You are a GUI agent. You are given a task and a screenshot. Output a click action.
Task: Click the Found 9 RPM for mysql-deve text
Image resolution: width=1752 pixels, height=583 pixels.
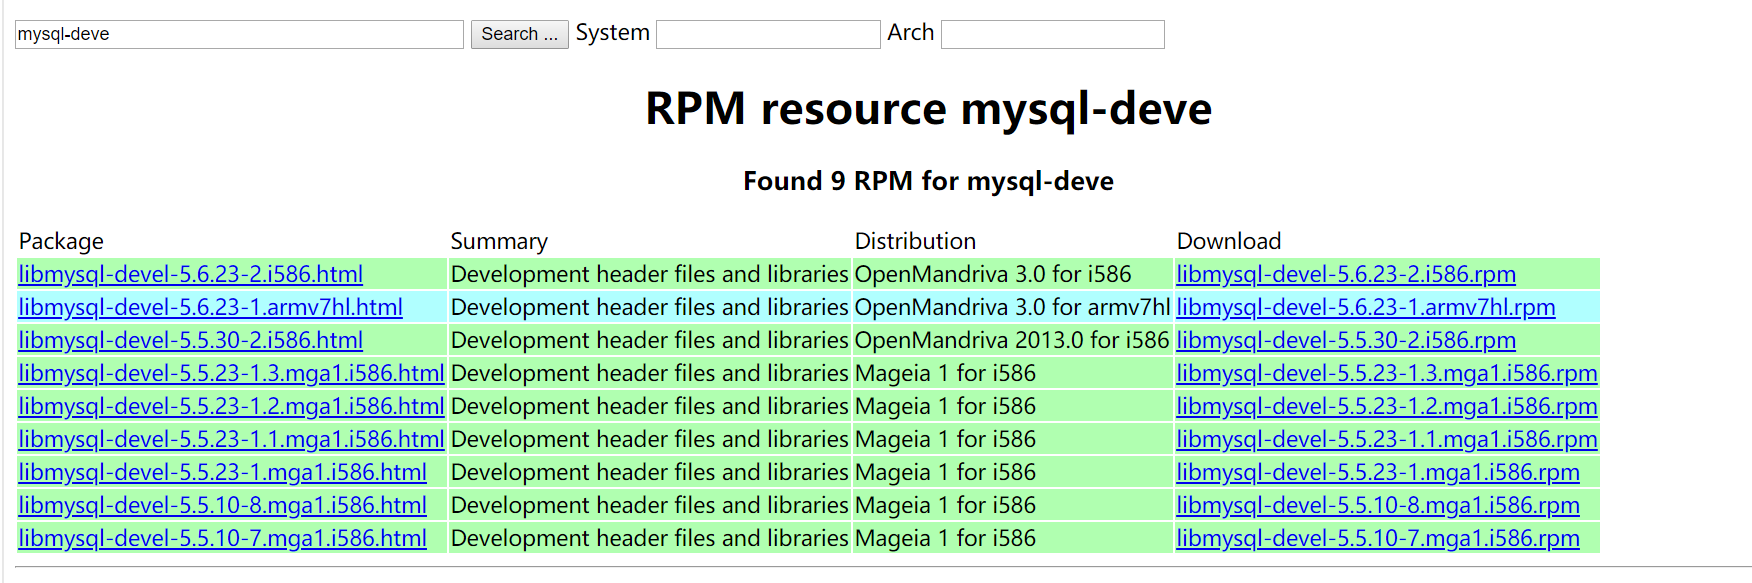[928, 181]
